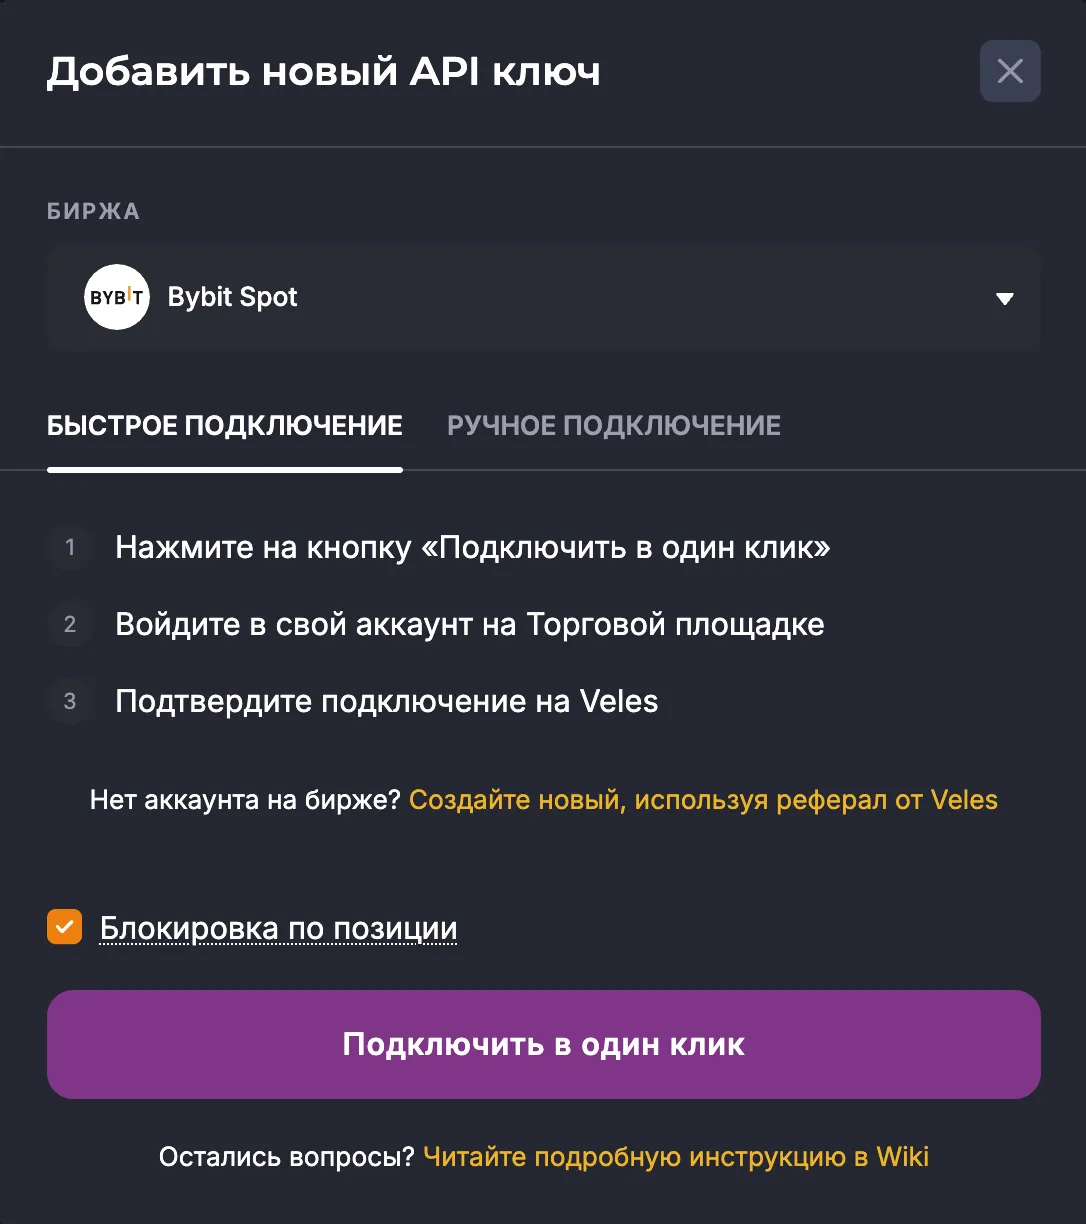This screenshot has width=1086, height=1224.
Task: Click the step 1 number indicator
Action: [69, 548]
